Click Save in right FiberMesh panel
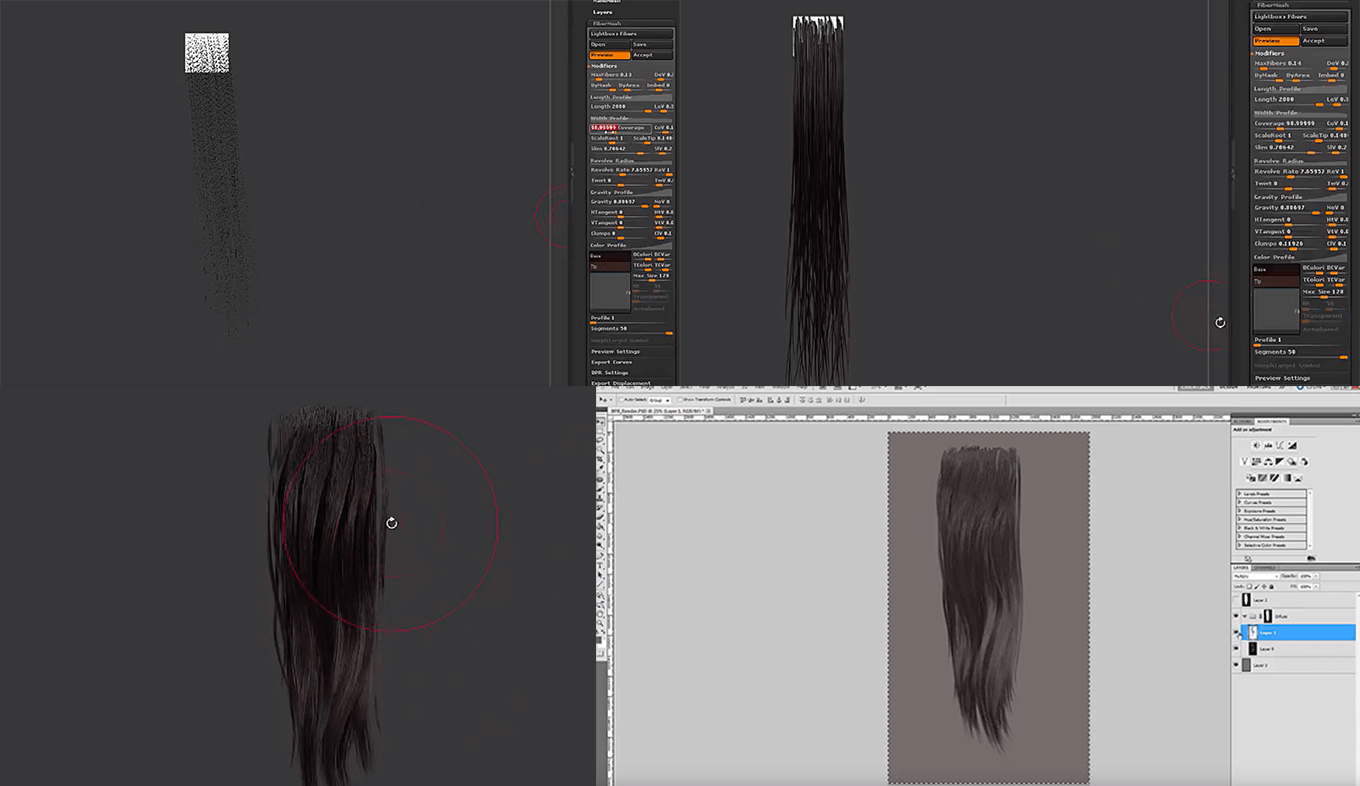The width and height of the screenshot is (1360, 786). tap(1322, 29)
